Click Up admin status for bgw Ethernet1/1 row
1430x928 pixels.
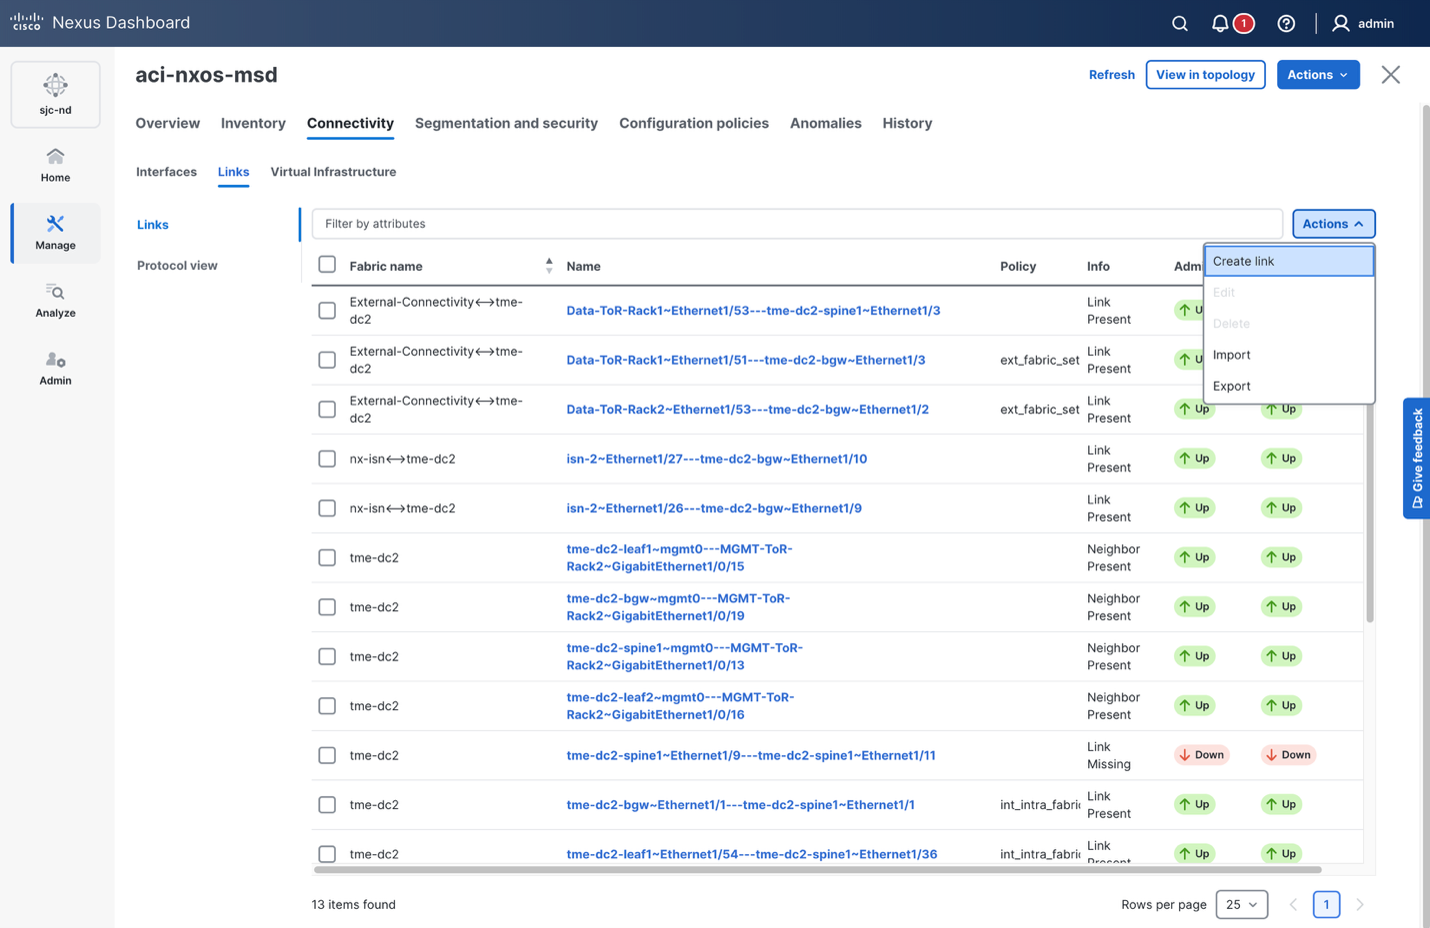1195,804
